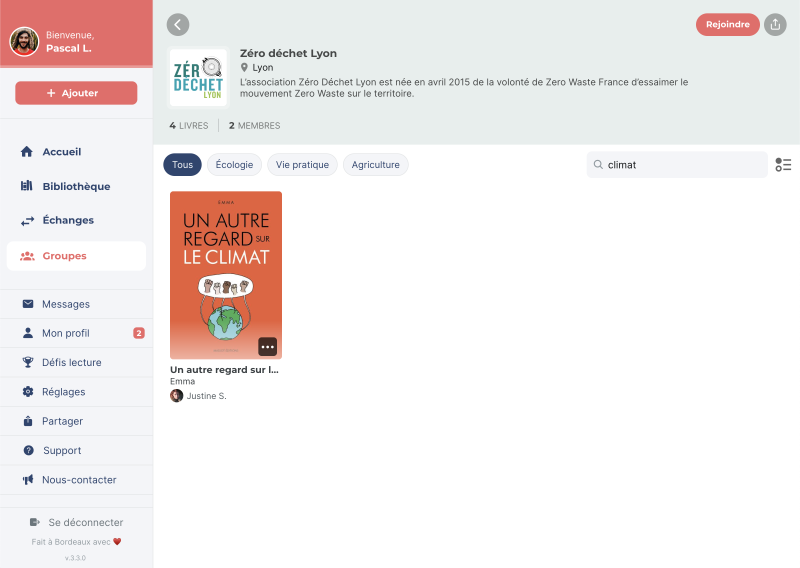Filter books by Vie pratique
The width and height of the screenshot is (800, 568).
click(x=302, y=165)
